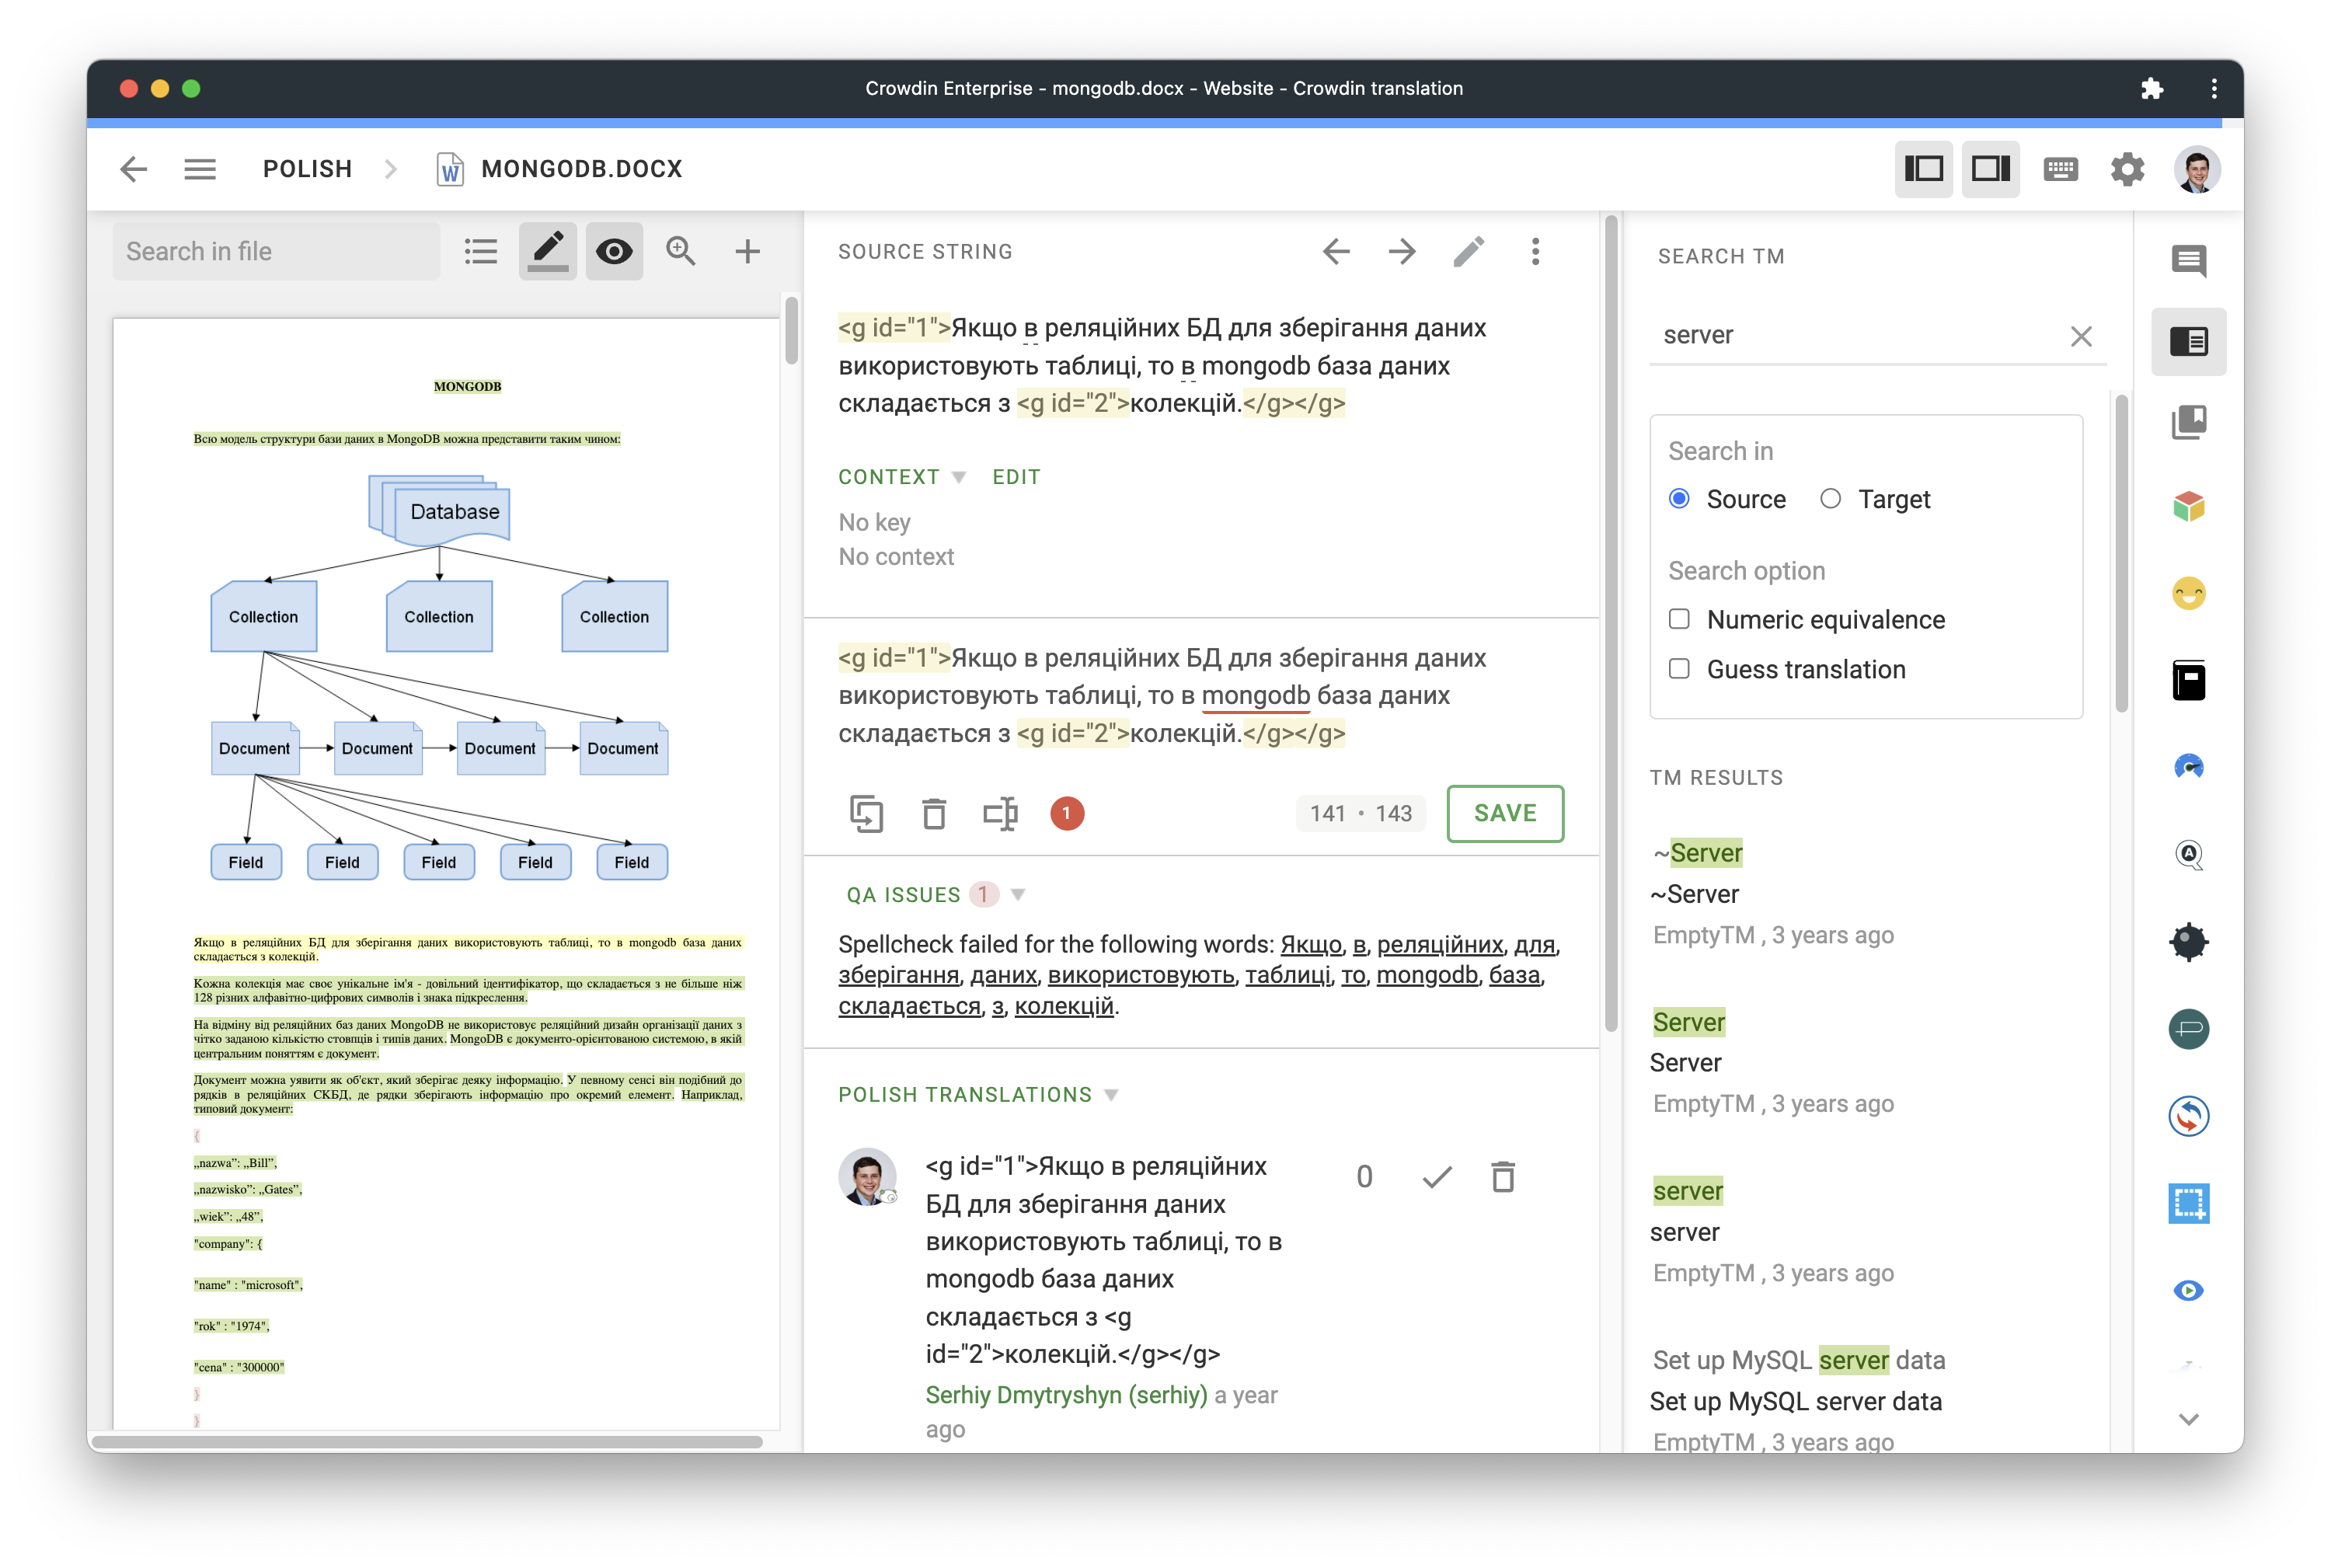Toggle the file preview eye icon

point(614,251)
